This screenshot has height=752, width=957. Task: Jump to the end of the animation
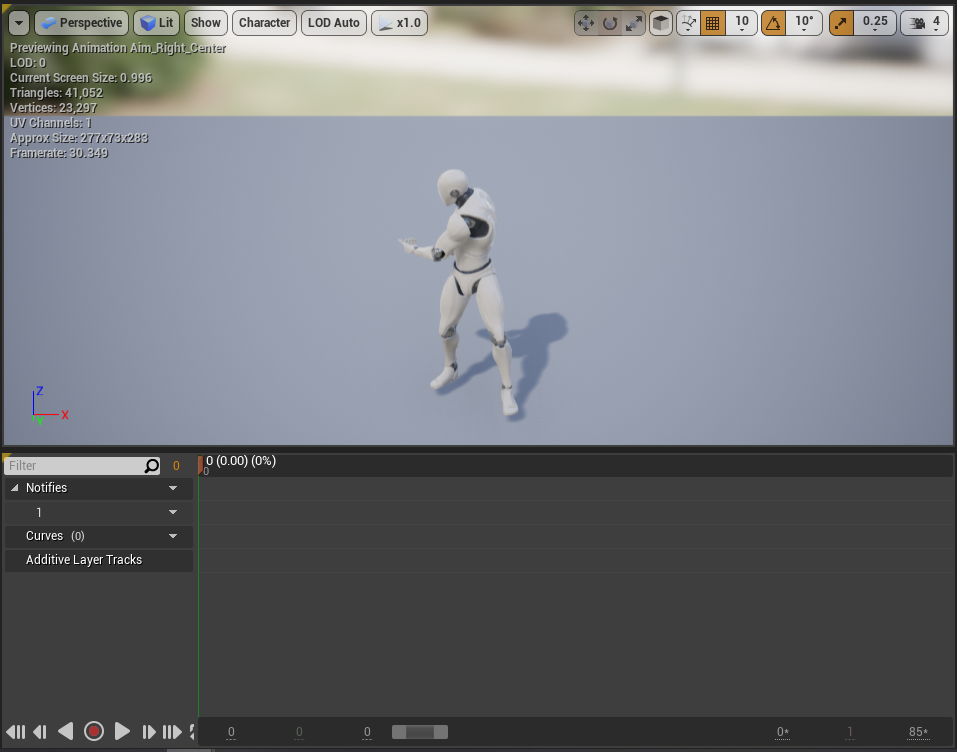[172, 731]
